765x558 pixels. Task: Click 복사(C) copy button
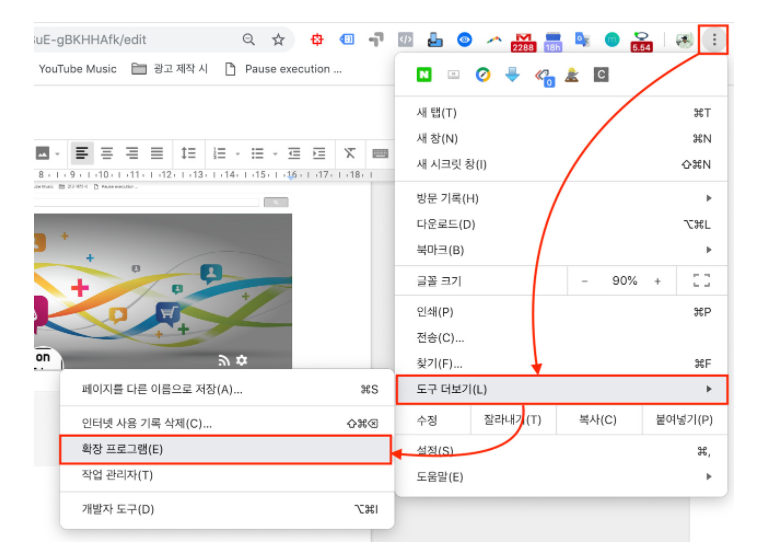(x=598, y=420)
